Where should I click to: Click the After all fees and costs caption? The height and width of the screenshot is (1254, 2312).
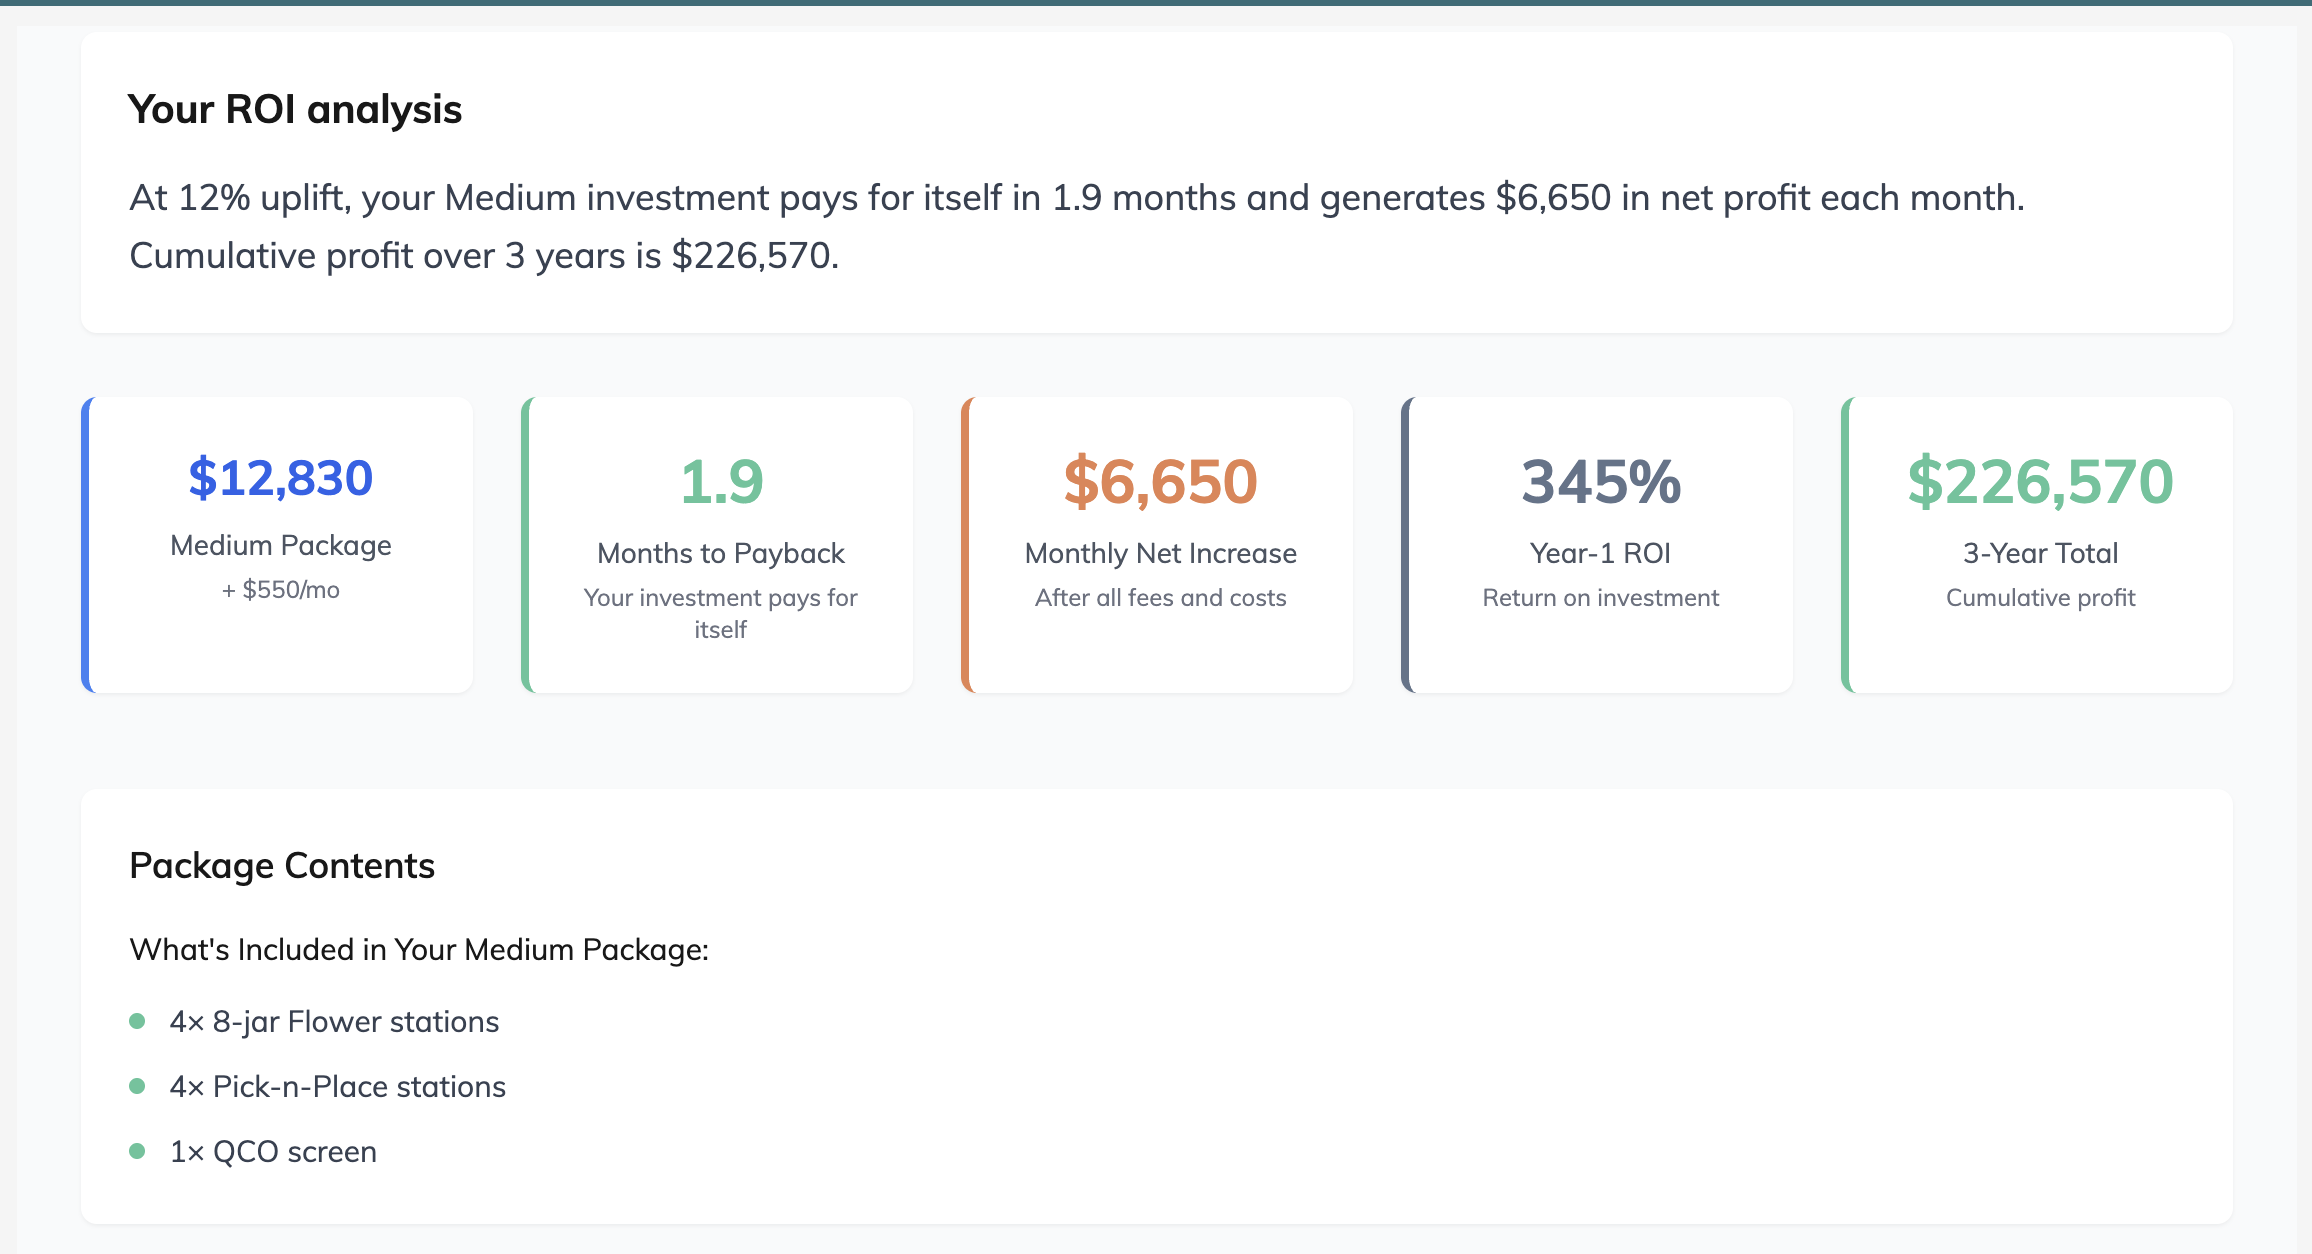point(1160,598)
